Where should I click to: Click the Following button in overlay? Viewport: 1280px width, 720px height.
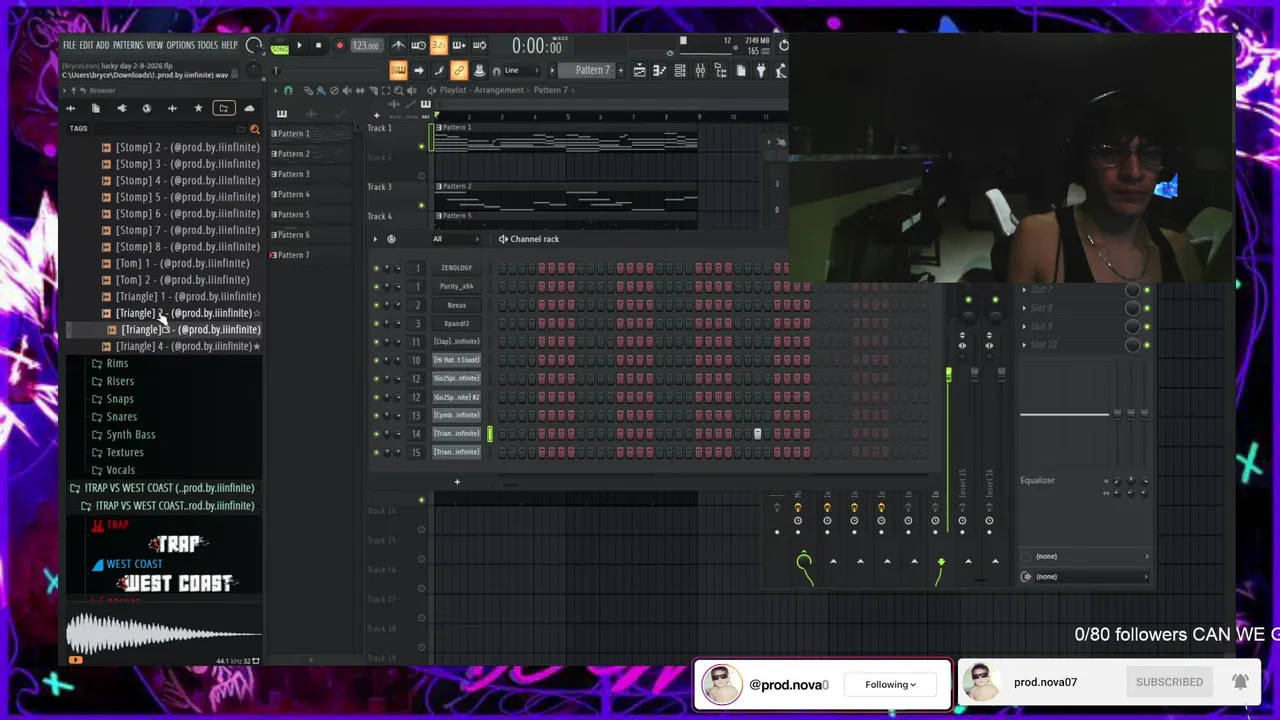[890, 685]
